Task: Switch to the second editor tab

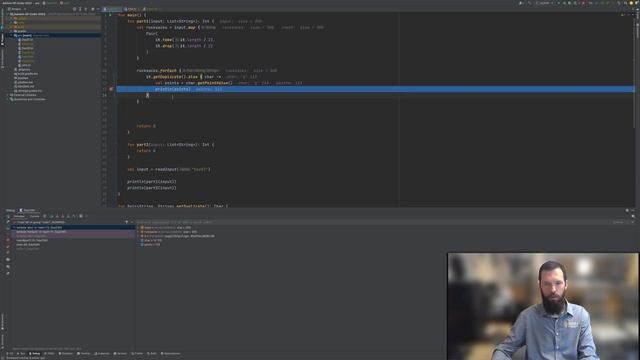Action: tap(131, 9)
